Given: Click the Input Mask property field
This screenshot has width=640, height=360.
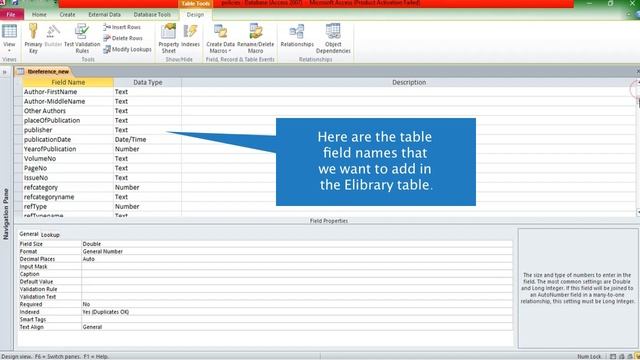Looking at the screenshot, I should point(297,267).
